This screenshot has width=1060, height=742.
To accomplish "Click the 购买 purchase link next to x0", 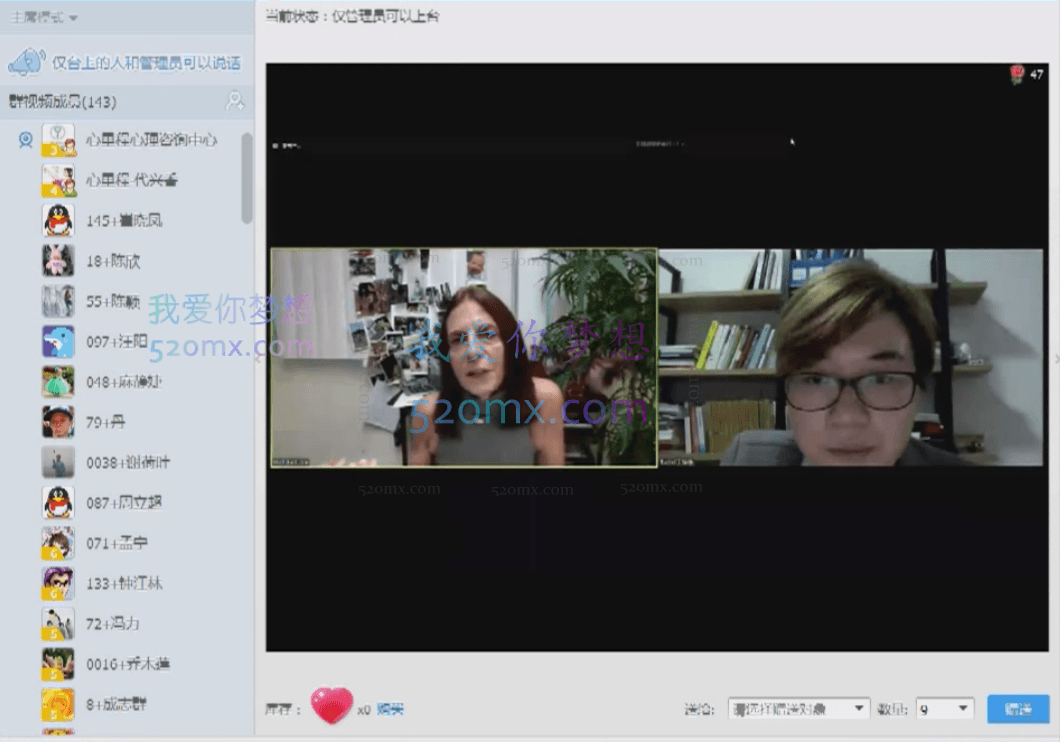I will (x=390, y=708).
